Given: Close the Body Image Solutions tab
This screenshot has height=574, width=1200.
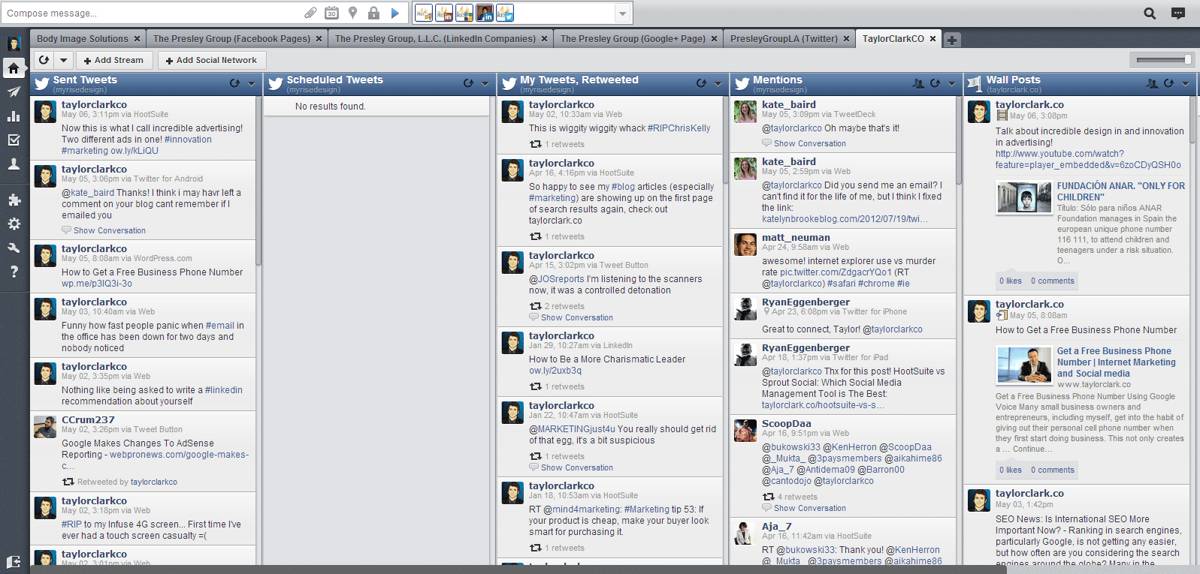Looking at the screenshot, I should (x=138, y=39).
